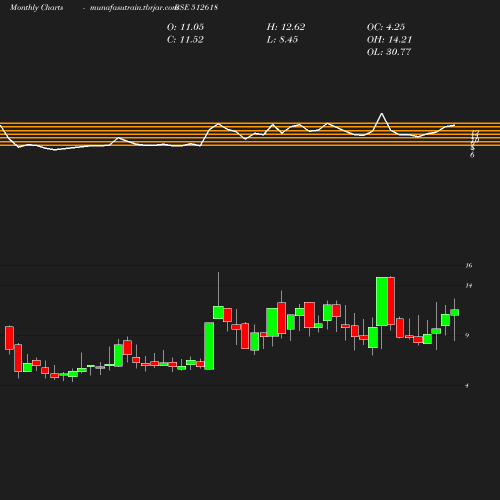Click the first red candle at chart start
Screen dimensions: 500x500
click(9, 338)
